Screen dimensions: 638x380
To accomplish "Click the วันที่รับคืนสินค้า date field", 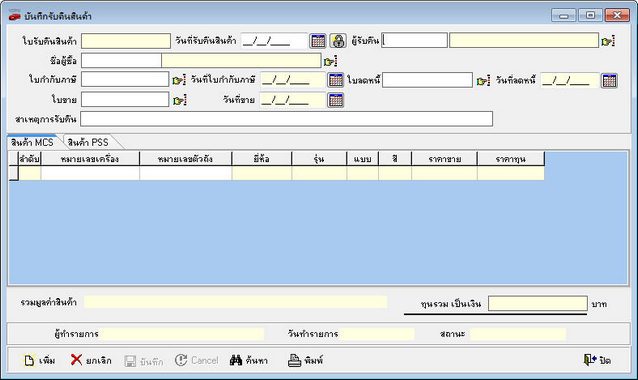I will [x=274, y=41].
